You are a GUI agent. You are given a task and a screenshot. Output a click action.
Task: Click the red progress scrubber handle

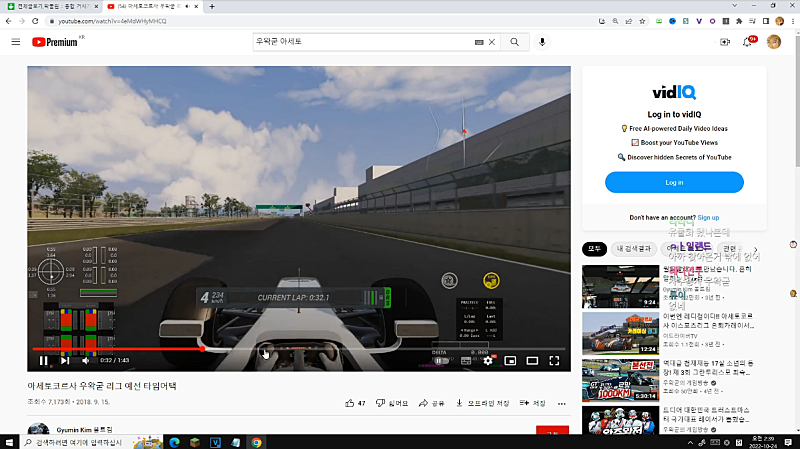pyautogui.click(x=203, y=349)
